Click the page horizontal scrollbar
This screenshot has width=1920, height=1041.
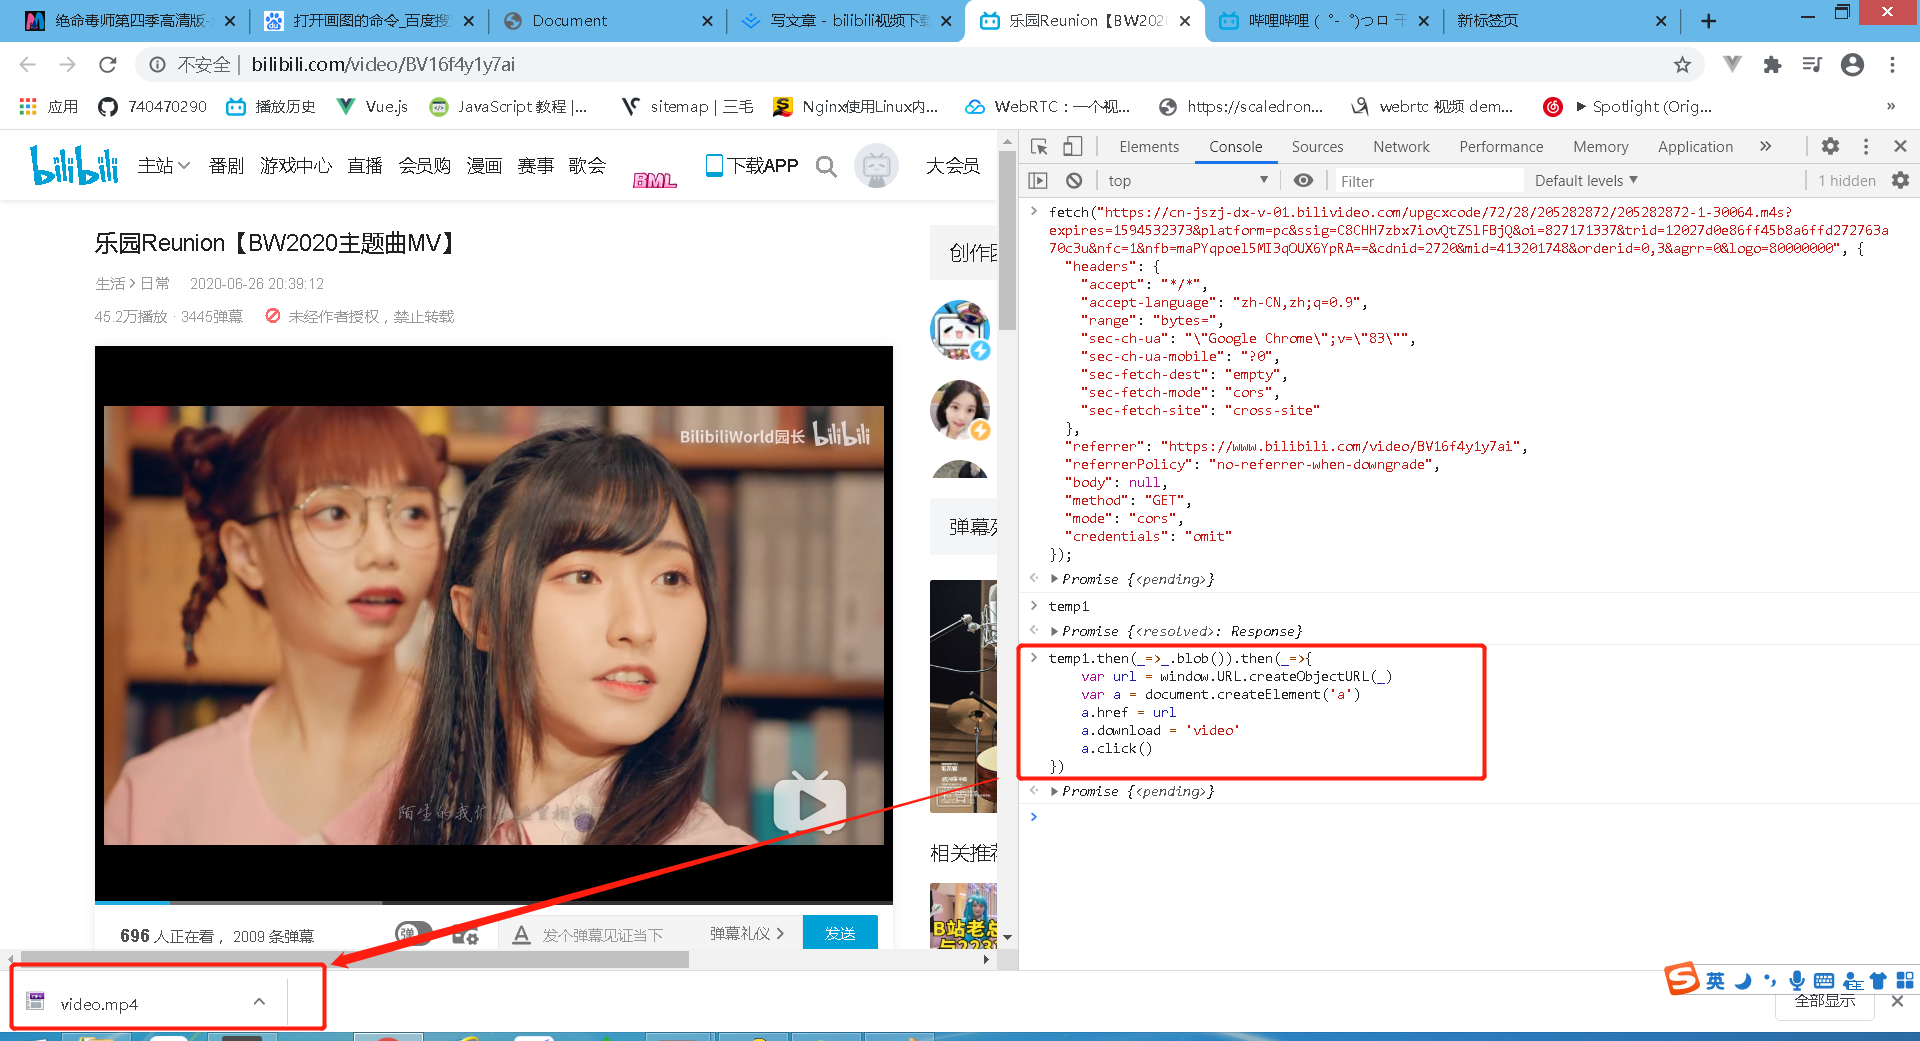point(355,960)
